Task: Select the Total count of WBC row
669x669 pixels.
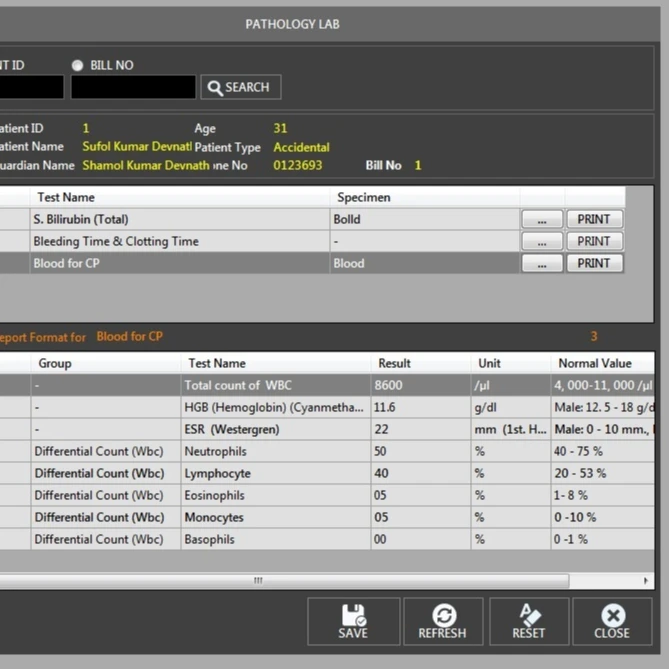Action: (x=327, y=385)
